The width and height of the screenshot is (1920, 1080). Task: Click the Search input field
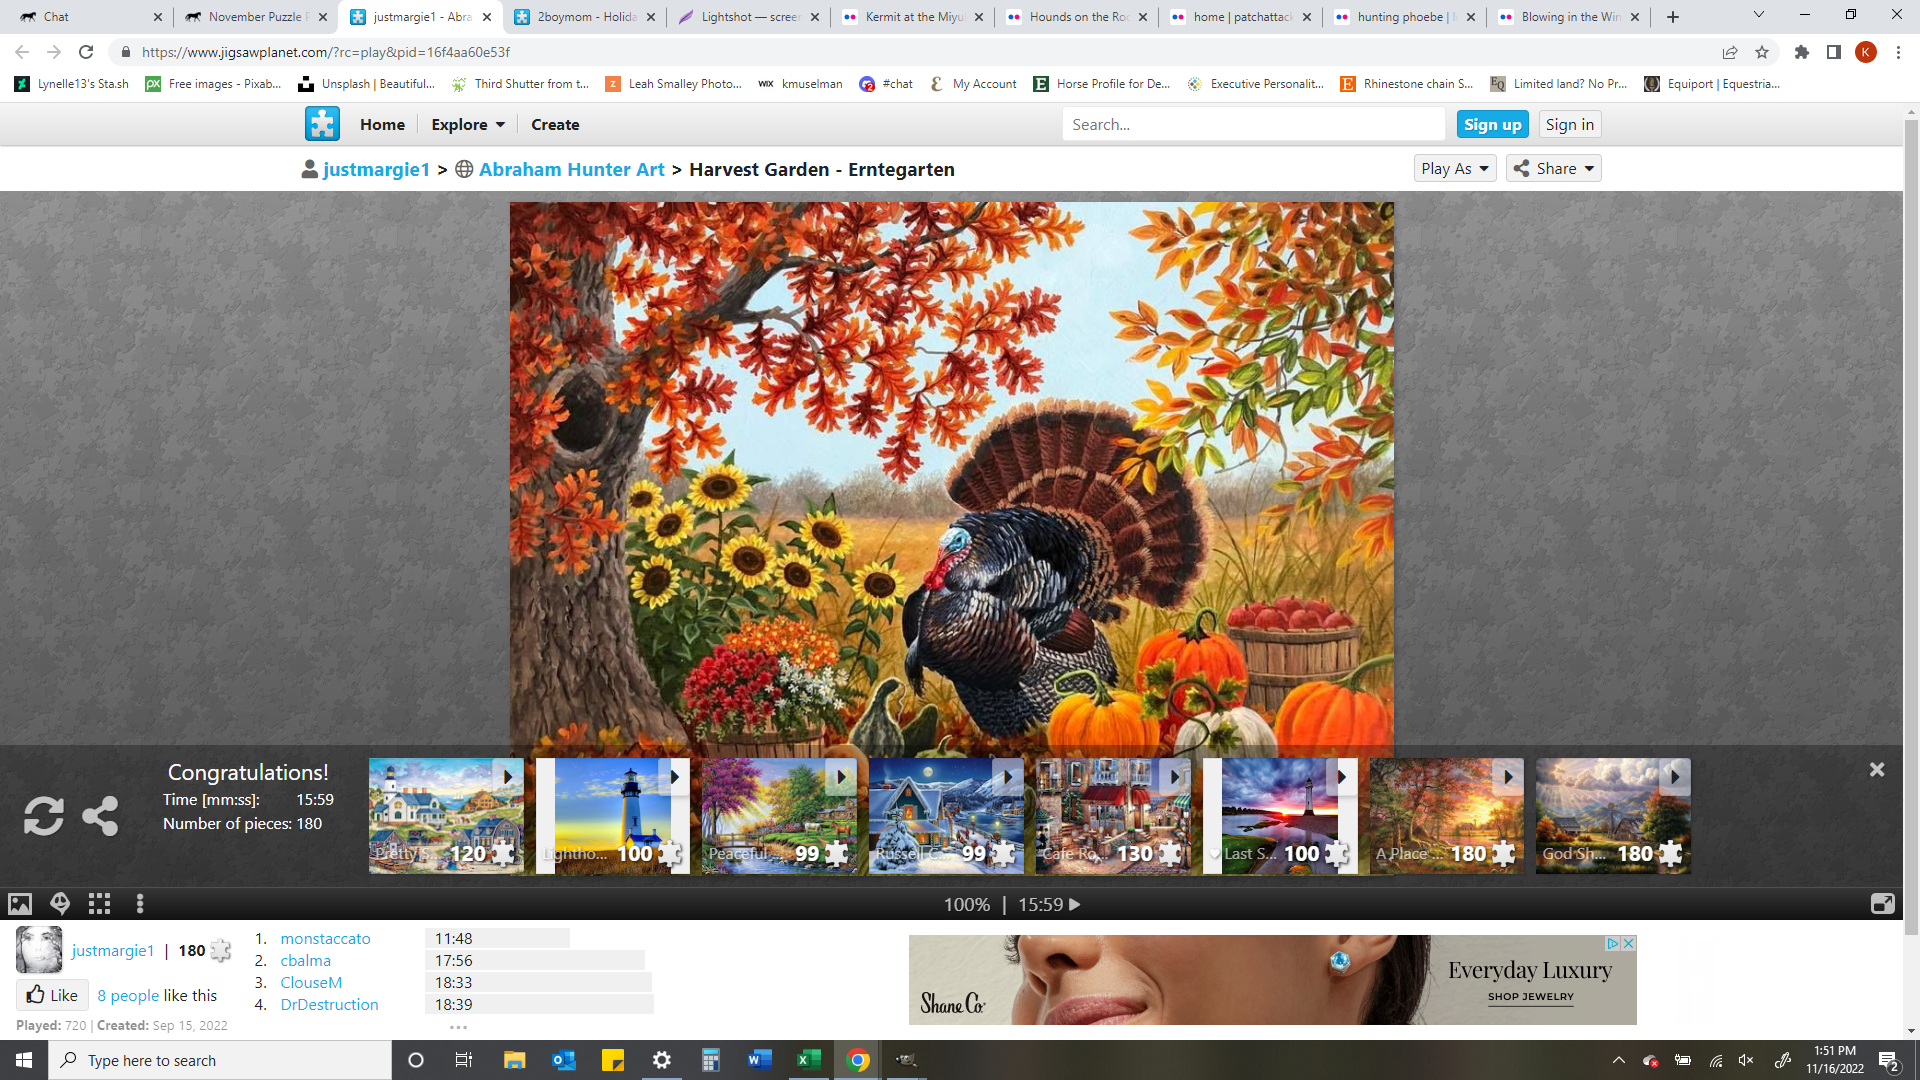(x=1254, y=124)
